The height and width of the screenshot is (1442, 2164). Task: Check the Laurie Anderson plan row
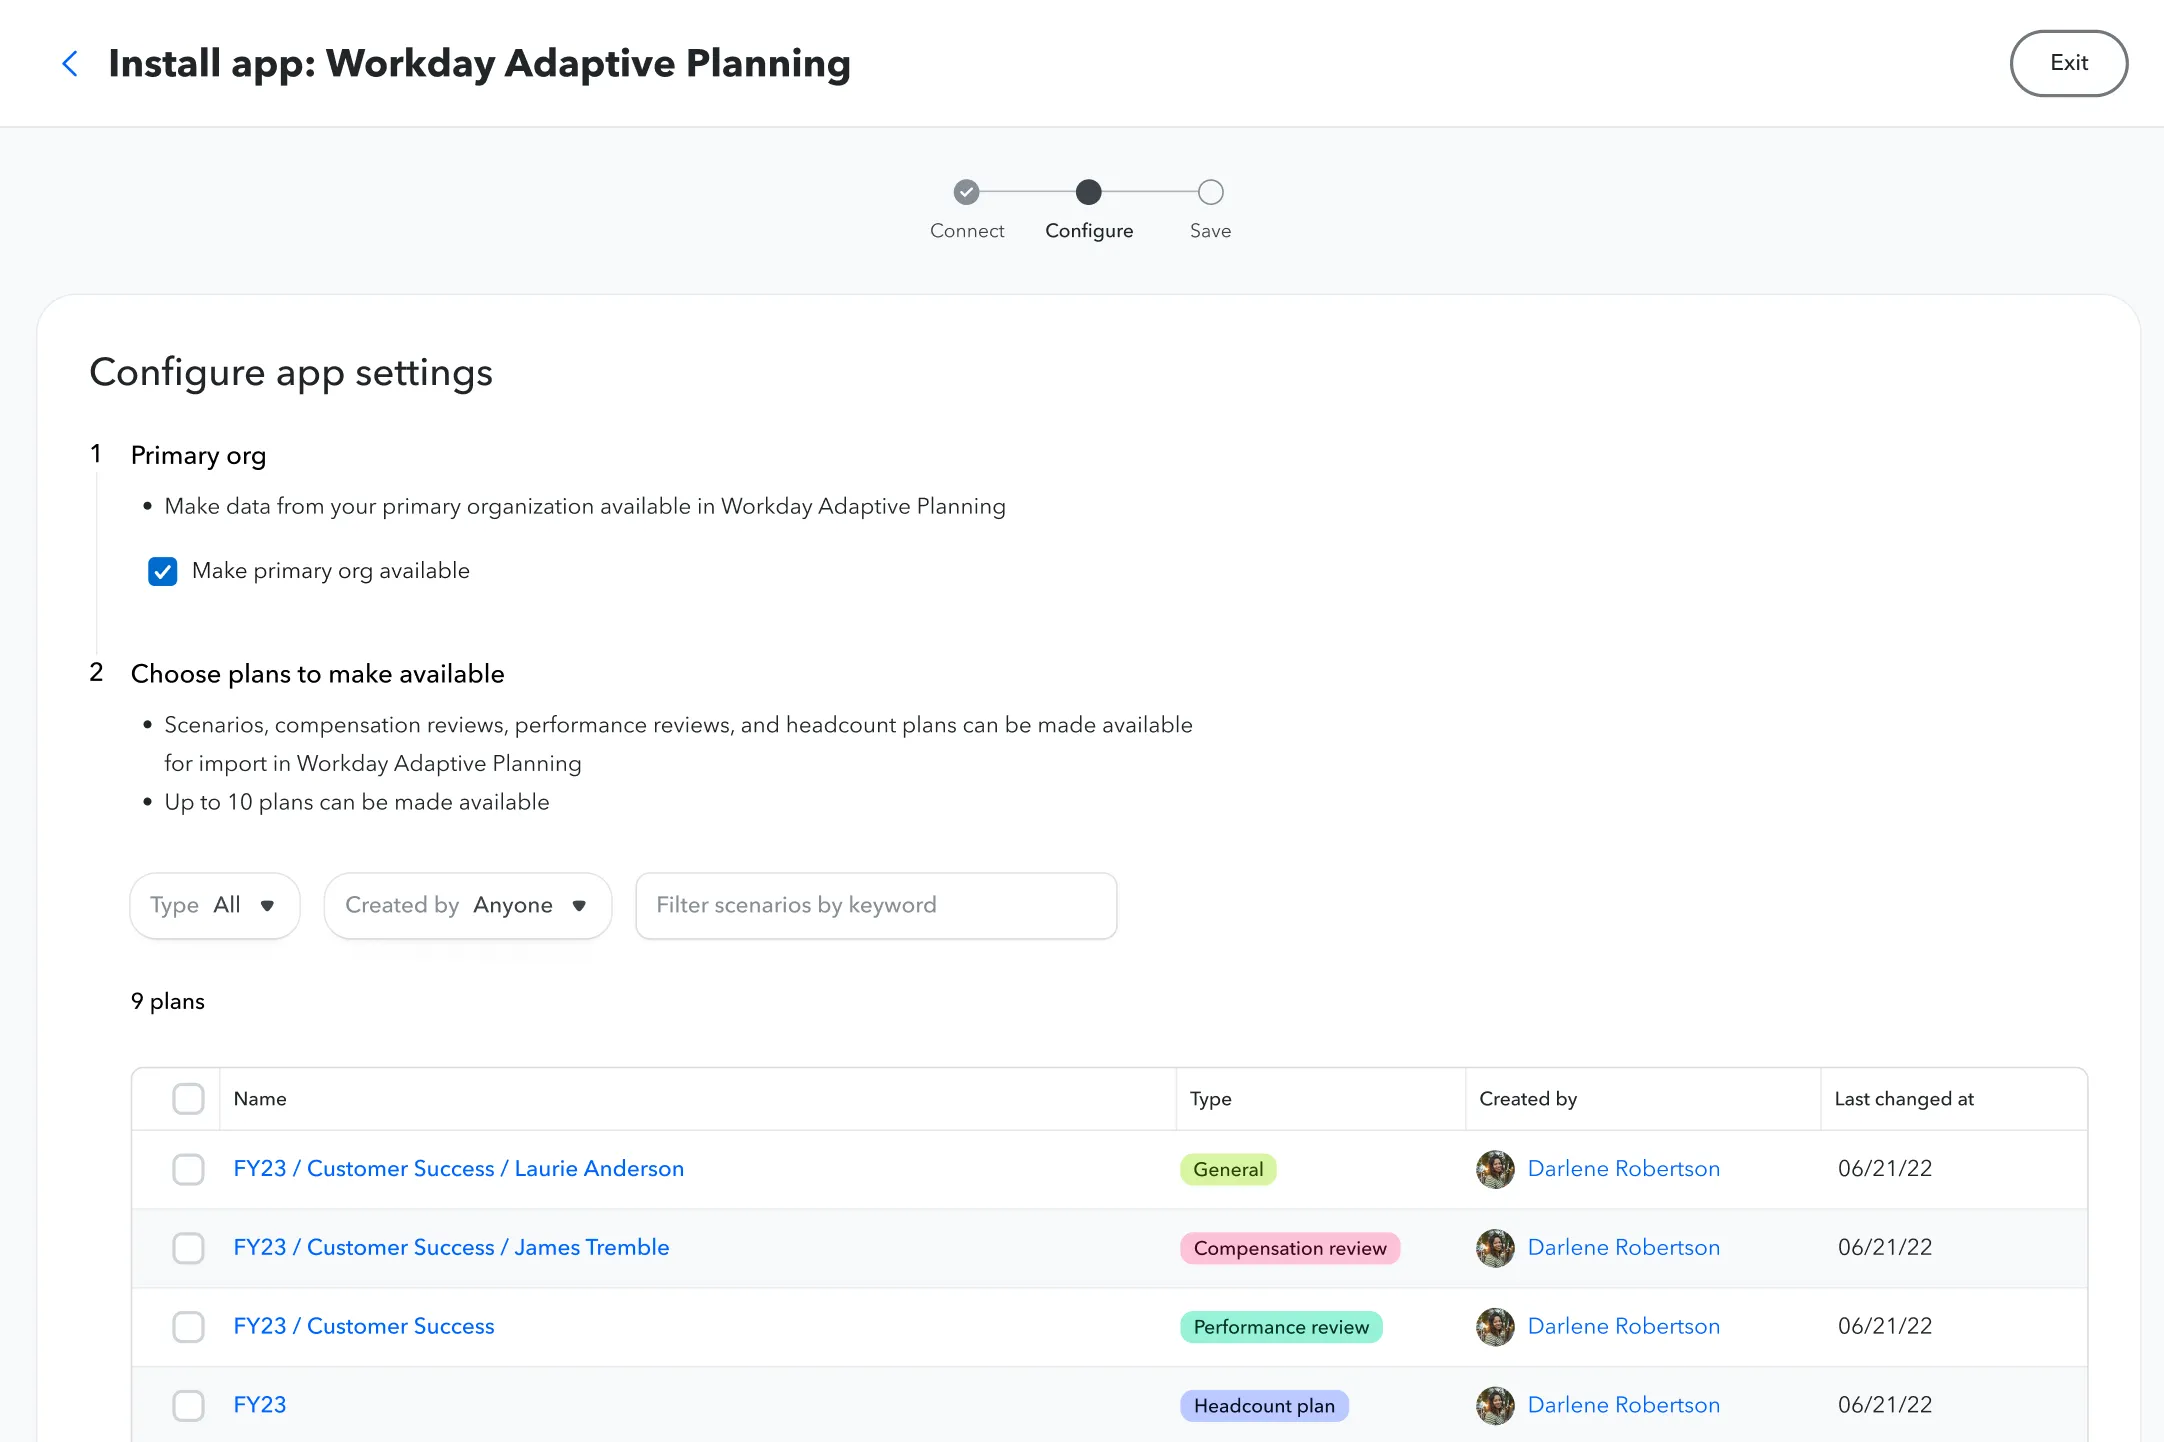click(188, 1169)
